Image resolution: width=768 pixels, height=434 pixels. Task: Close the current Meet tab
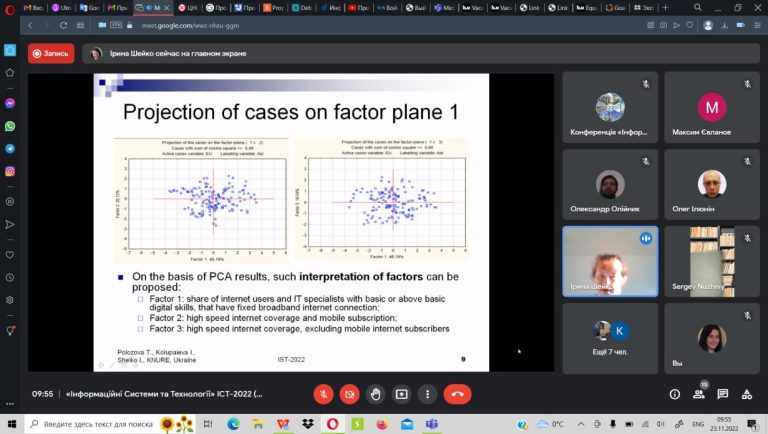(167, 8)
